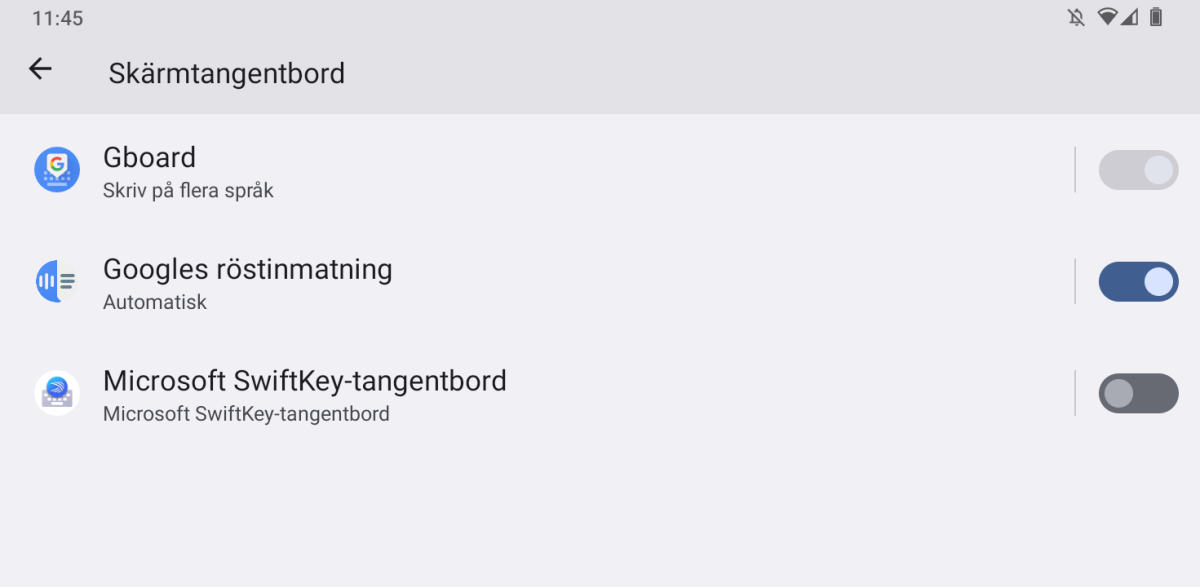Enable the Gboard toggle
The height and width of the screenshot is (587, 1200).
coord(1138,170)
